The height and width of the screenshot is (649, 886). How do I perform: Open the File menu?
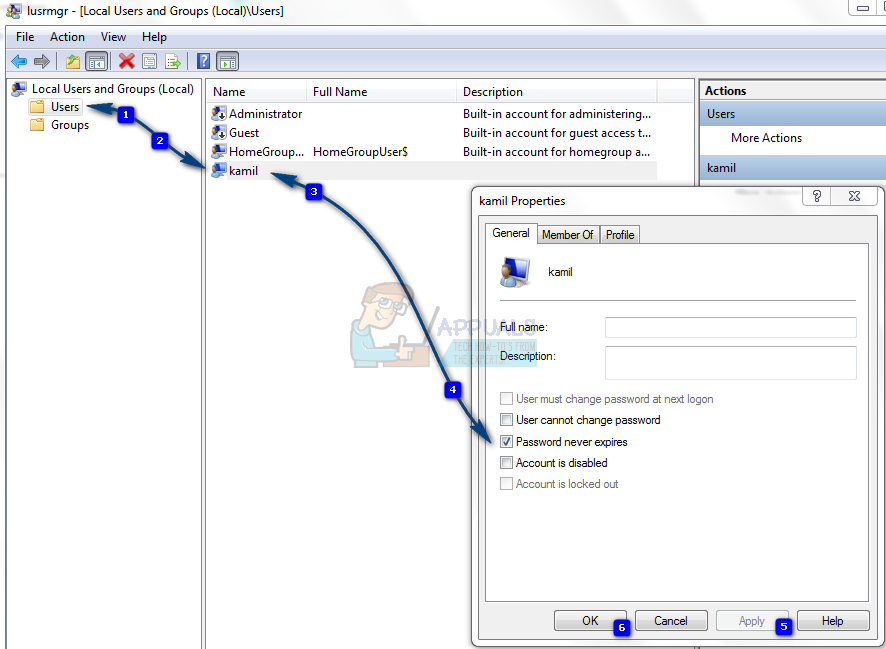(25, 37)
